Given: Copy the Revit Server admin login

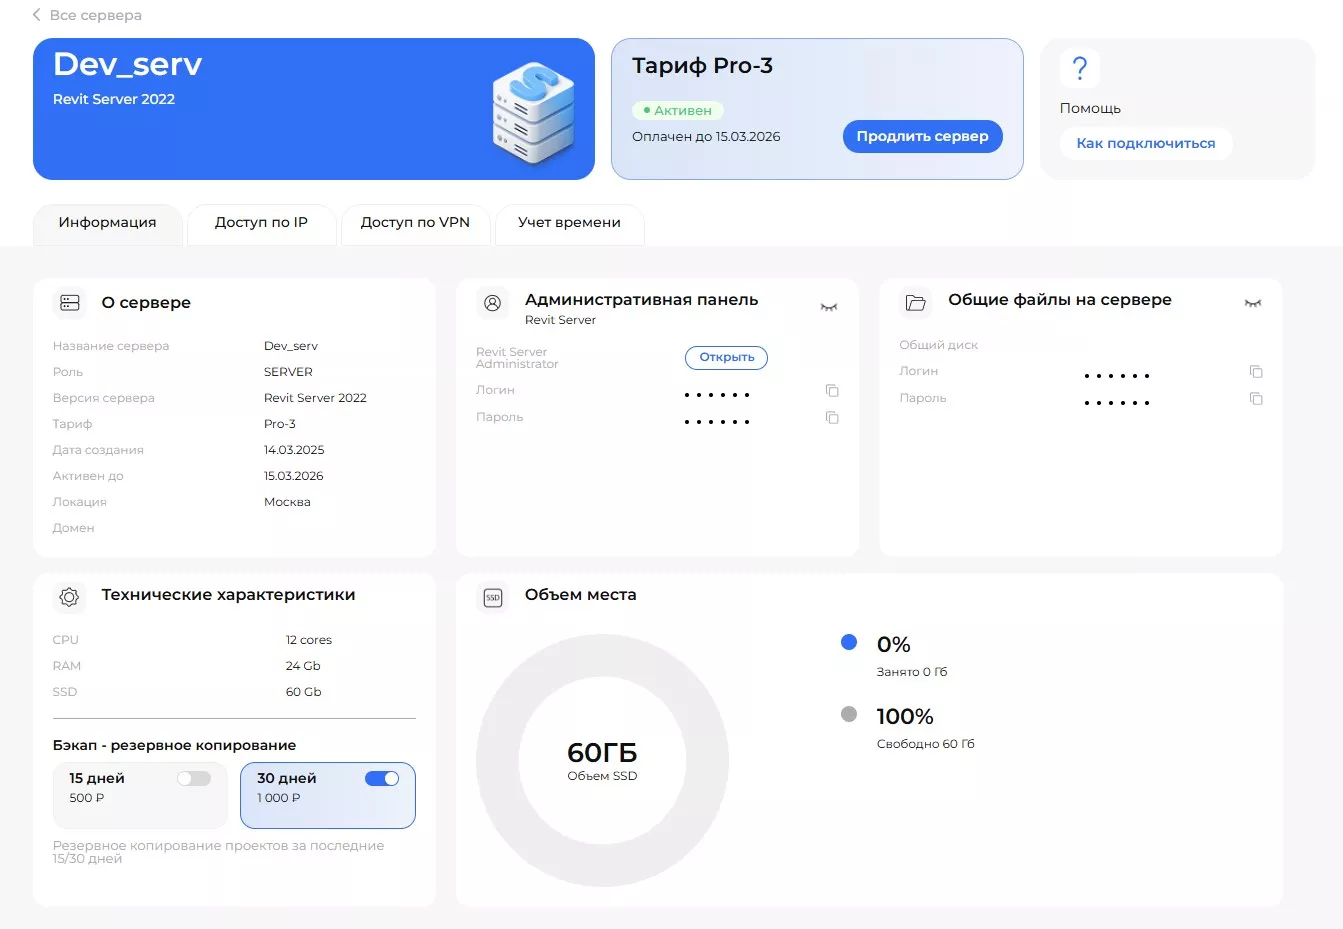Looking at the screenshot, I should 831,391.
